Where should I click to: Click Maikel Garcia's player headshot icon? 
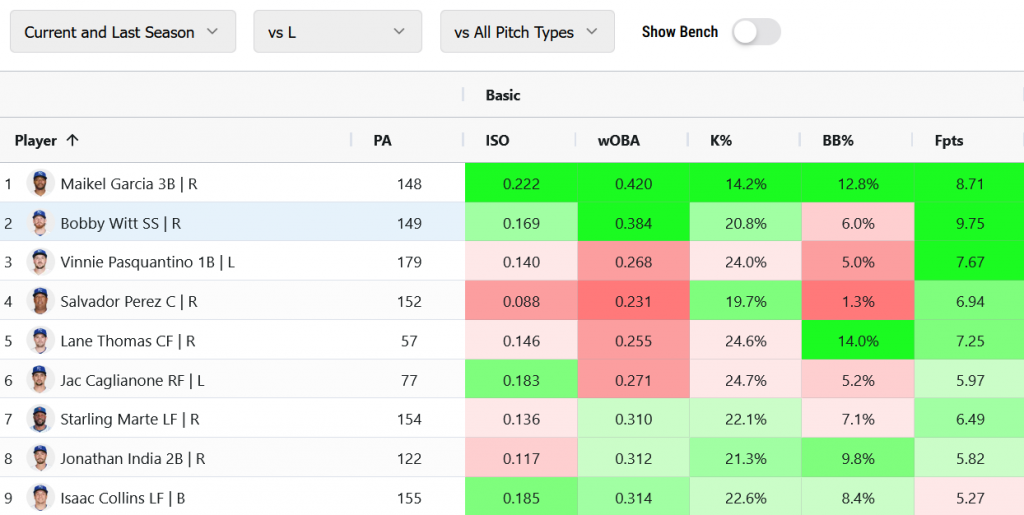pyautogui.click(x=40, y=184)
